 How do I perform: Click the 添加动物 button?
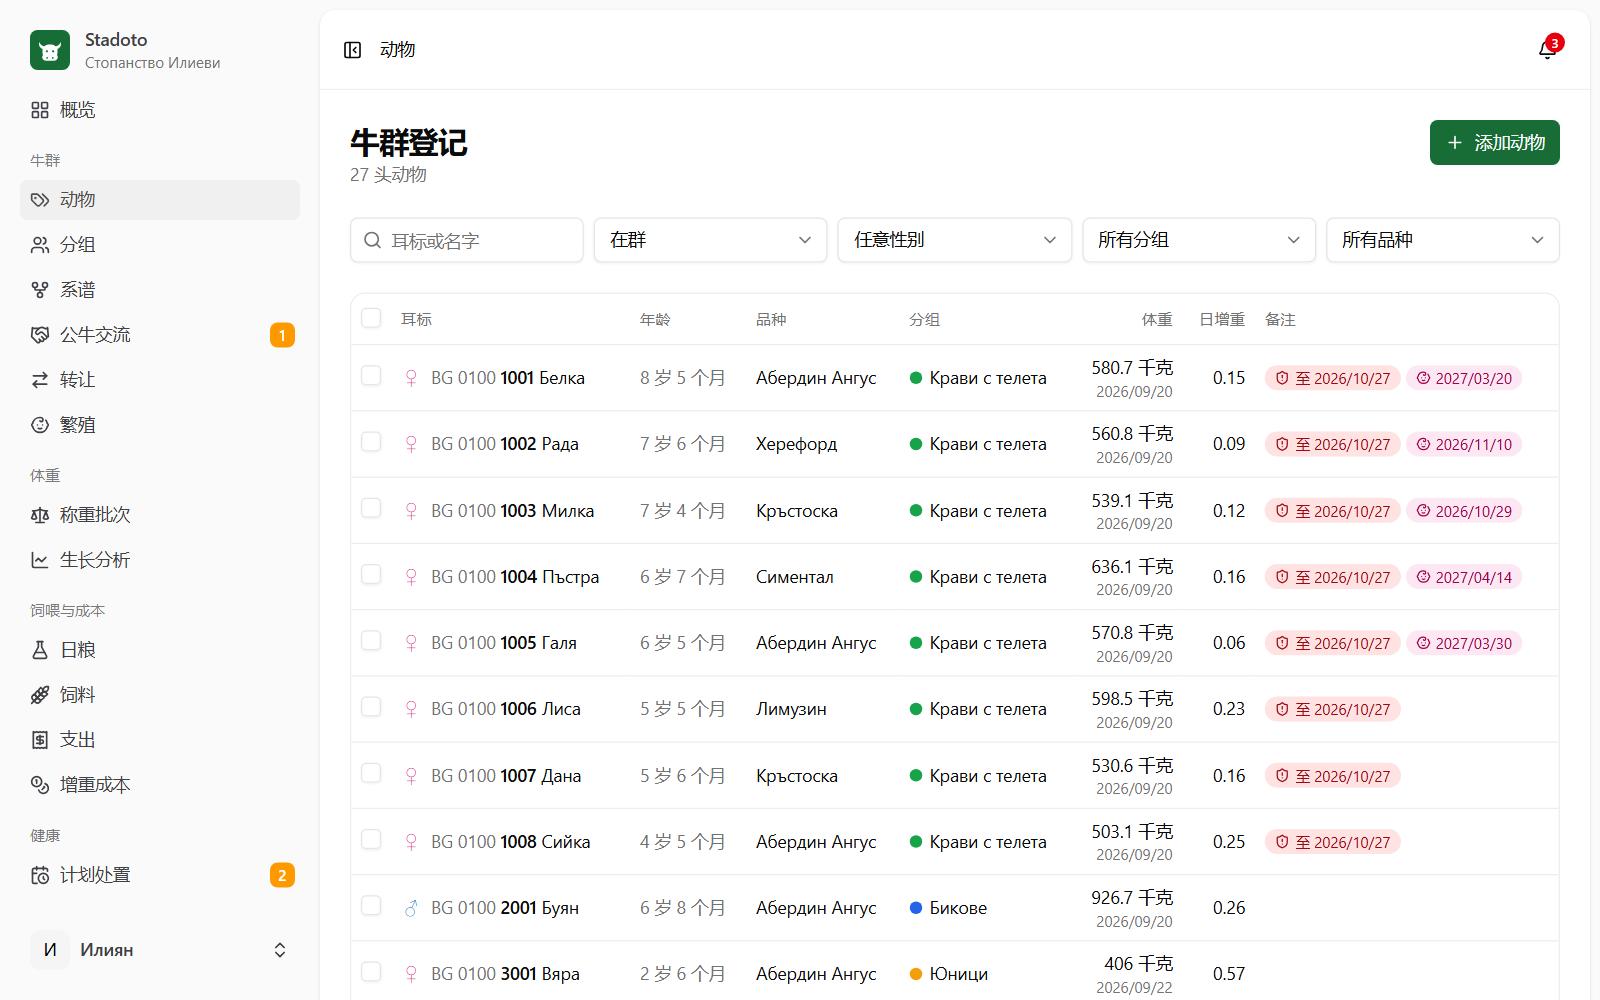coord(1495,143)
